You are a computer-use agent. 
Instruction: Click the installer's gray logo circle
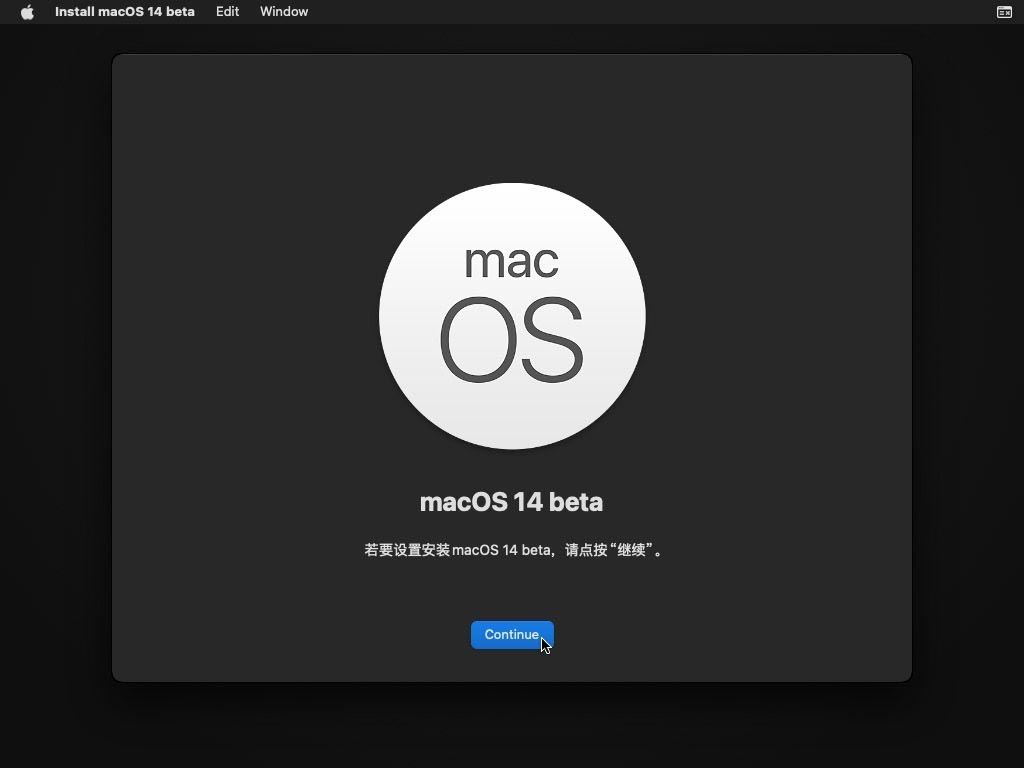512,315
